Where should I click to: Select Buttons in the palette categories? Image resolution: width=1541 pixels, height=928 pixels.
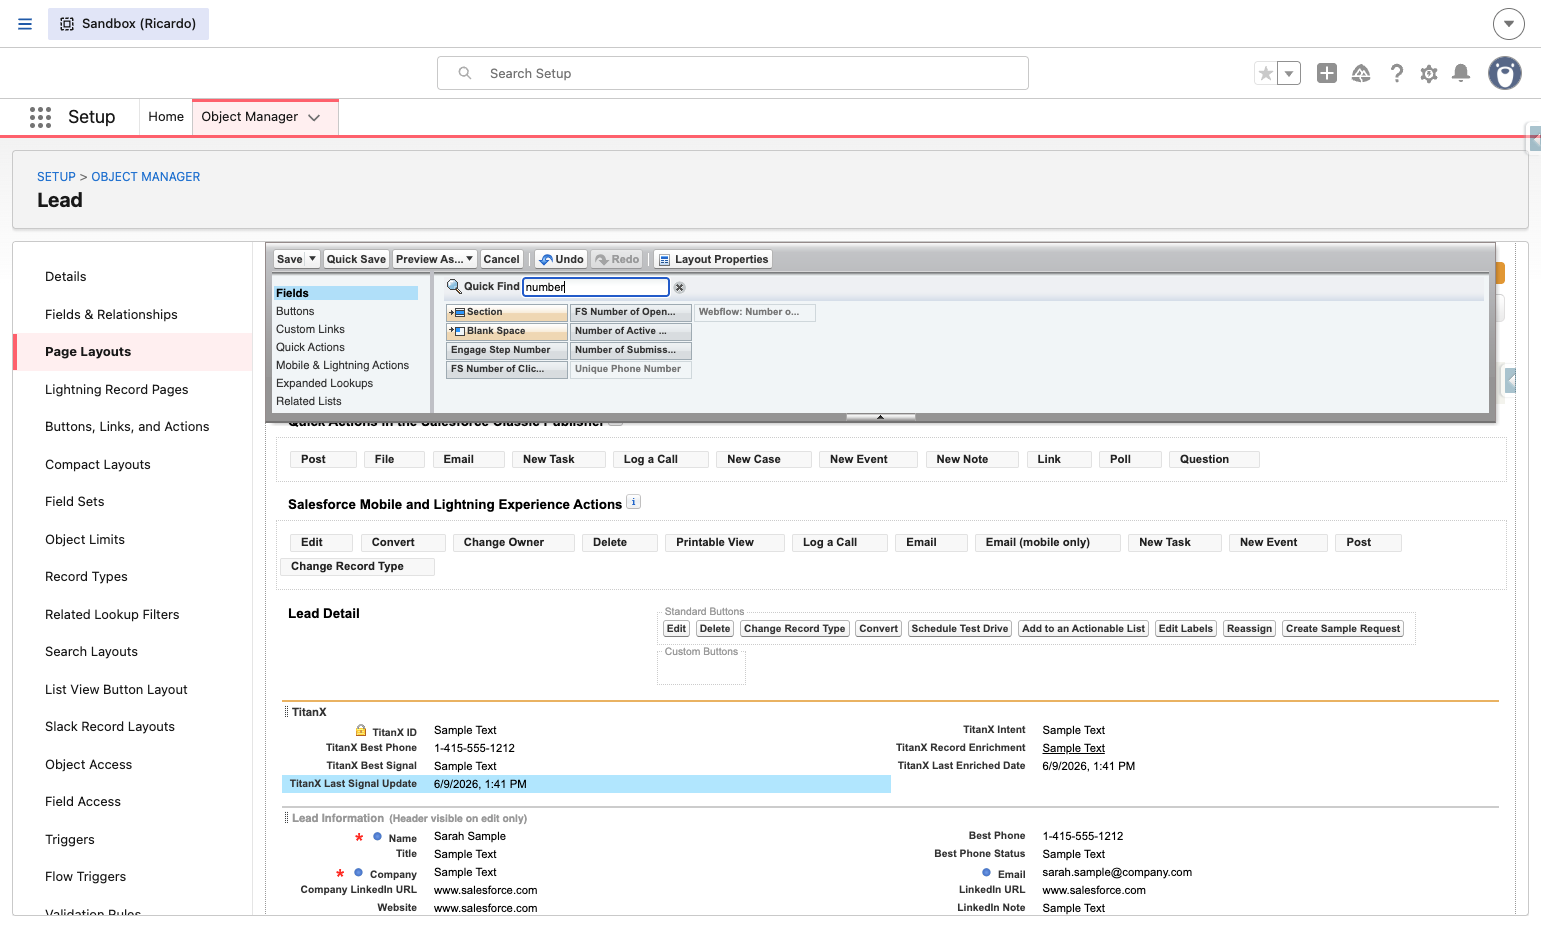pos(295,311)
